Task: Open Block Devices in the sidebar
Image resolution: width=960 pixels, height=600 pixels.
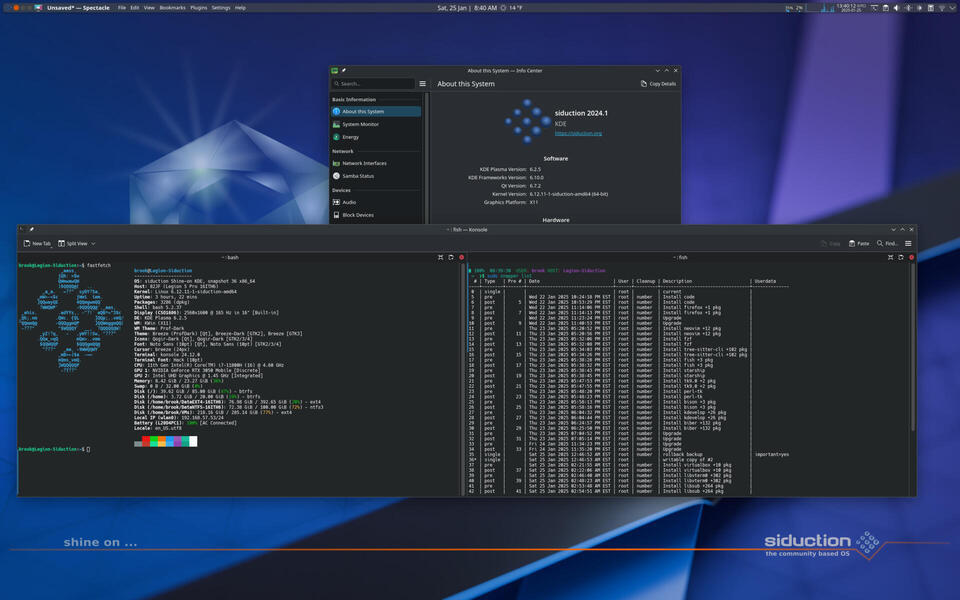Action: [376, 215]
